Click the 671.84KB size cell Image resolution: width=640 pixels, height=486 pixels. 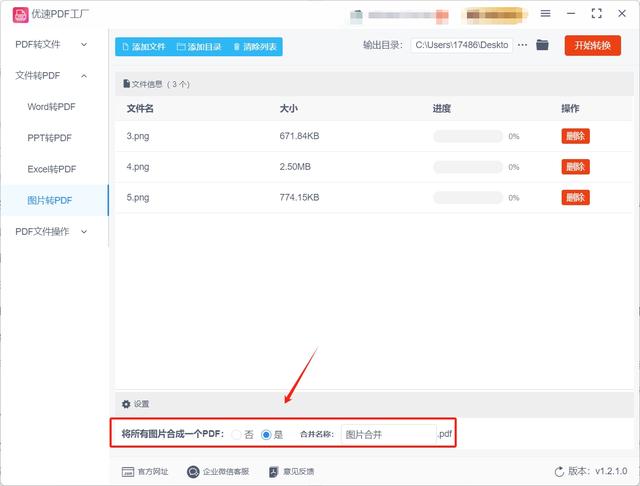[299, 136]
